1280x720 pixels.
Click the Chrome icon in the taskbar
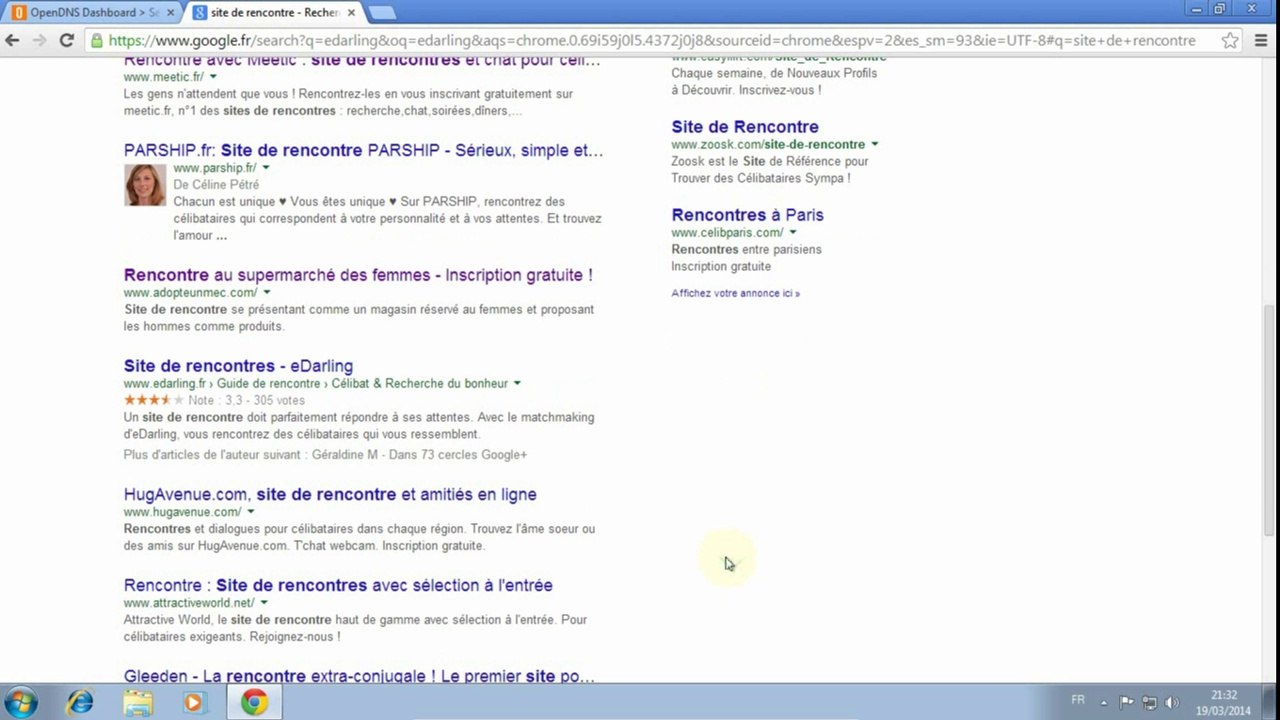(x=254, y=703)
